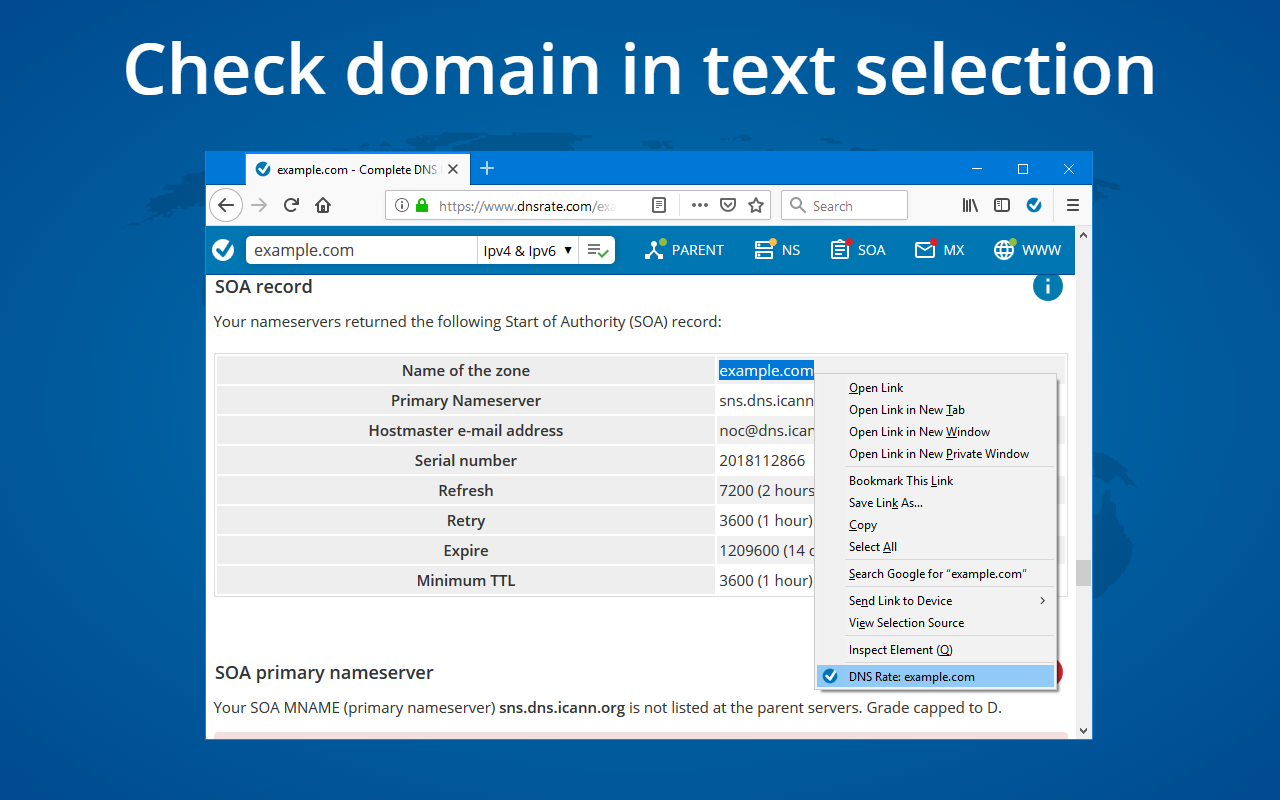Viewport: 1280px width, 800px height.
Task: Choose Select All in the context menu
Action: tap(936, 547)
